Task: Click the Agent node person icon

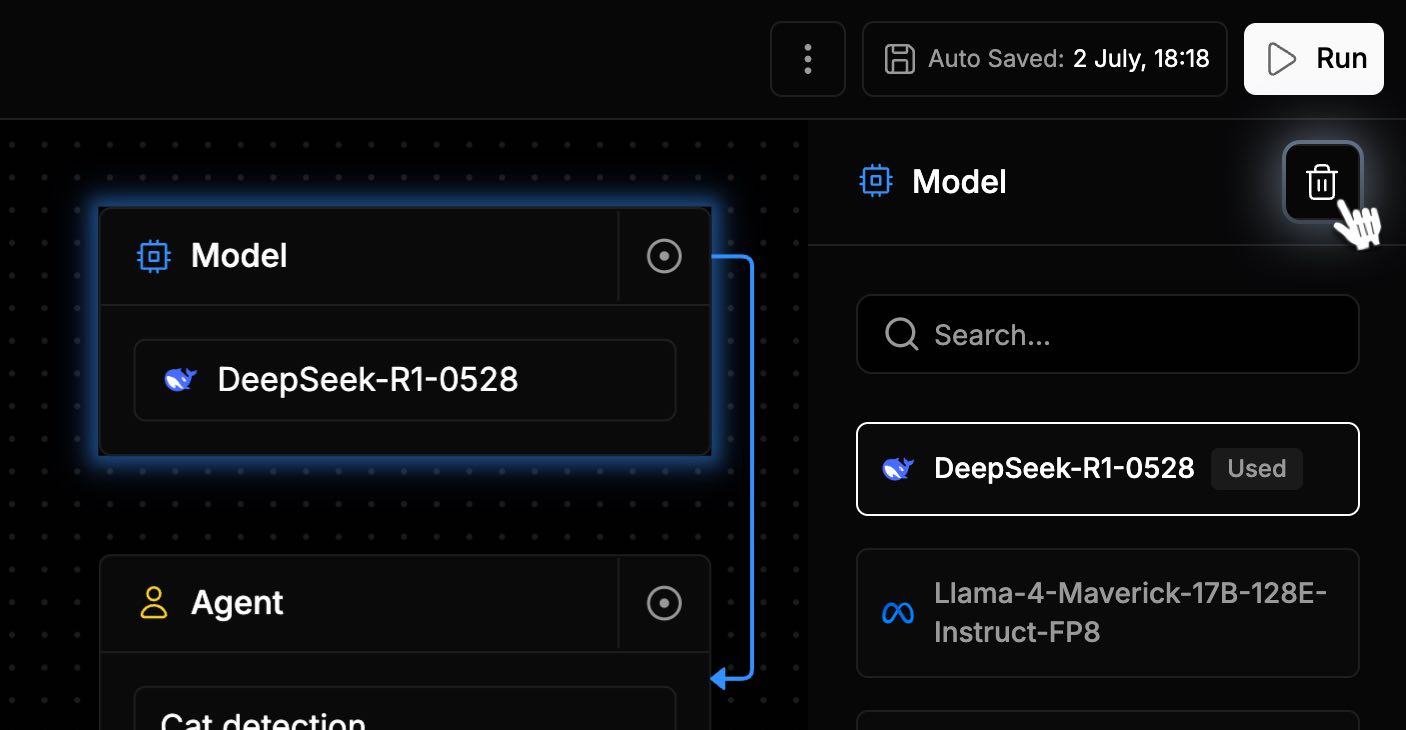Action: point(153,603)
